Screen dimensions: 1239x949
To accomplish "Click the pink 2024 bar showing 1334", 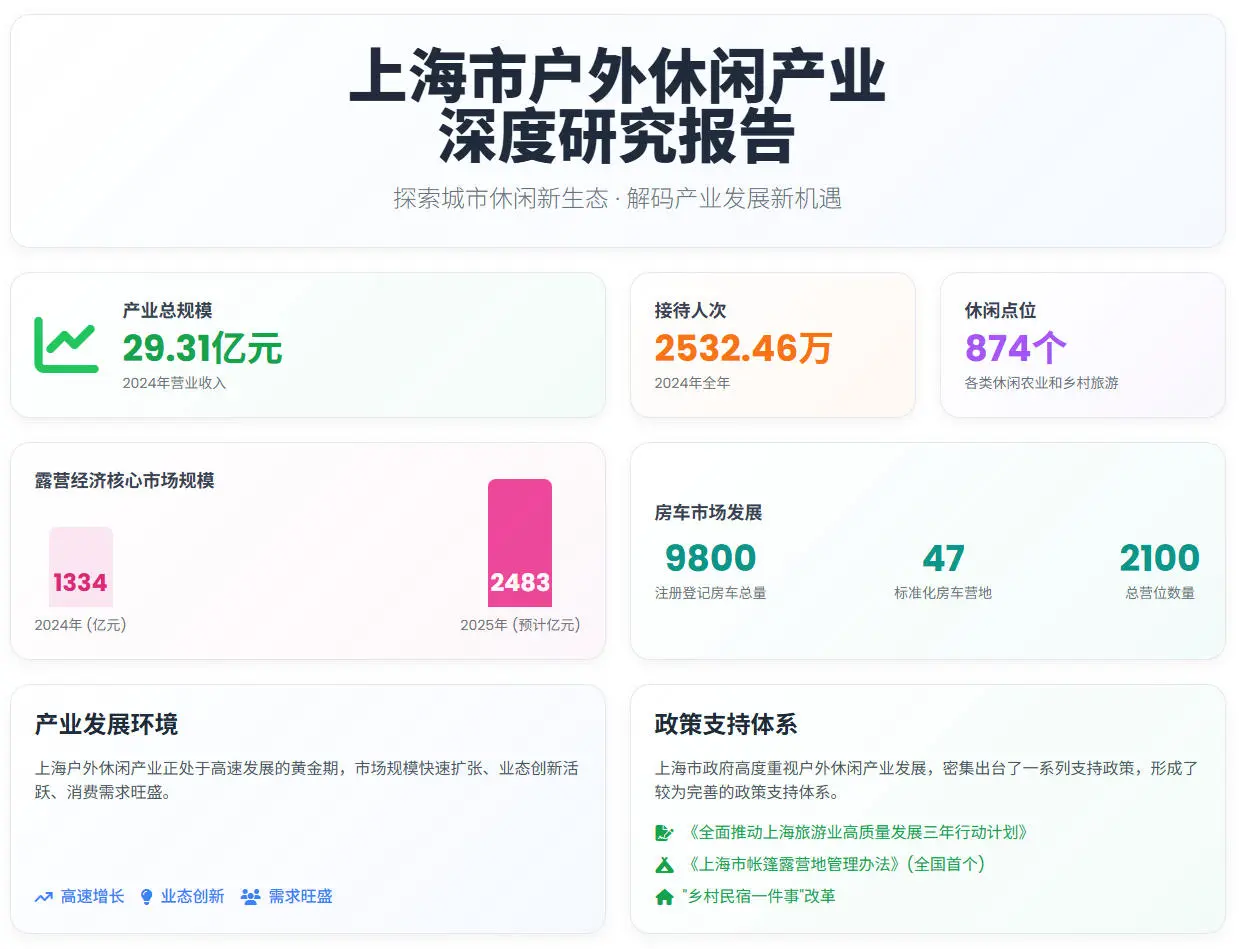I will point(80,567).
